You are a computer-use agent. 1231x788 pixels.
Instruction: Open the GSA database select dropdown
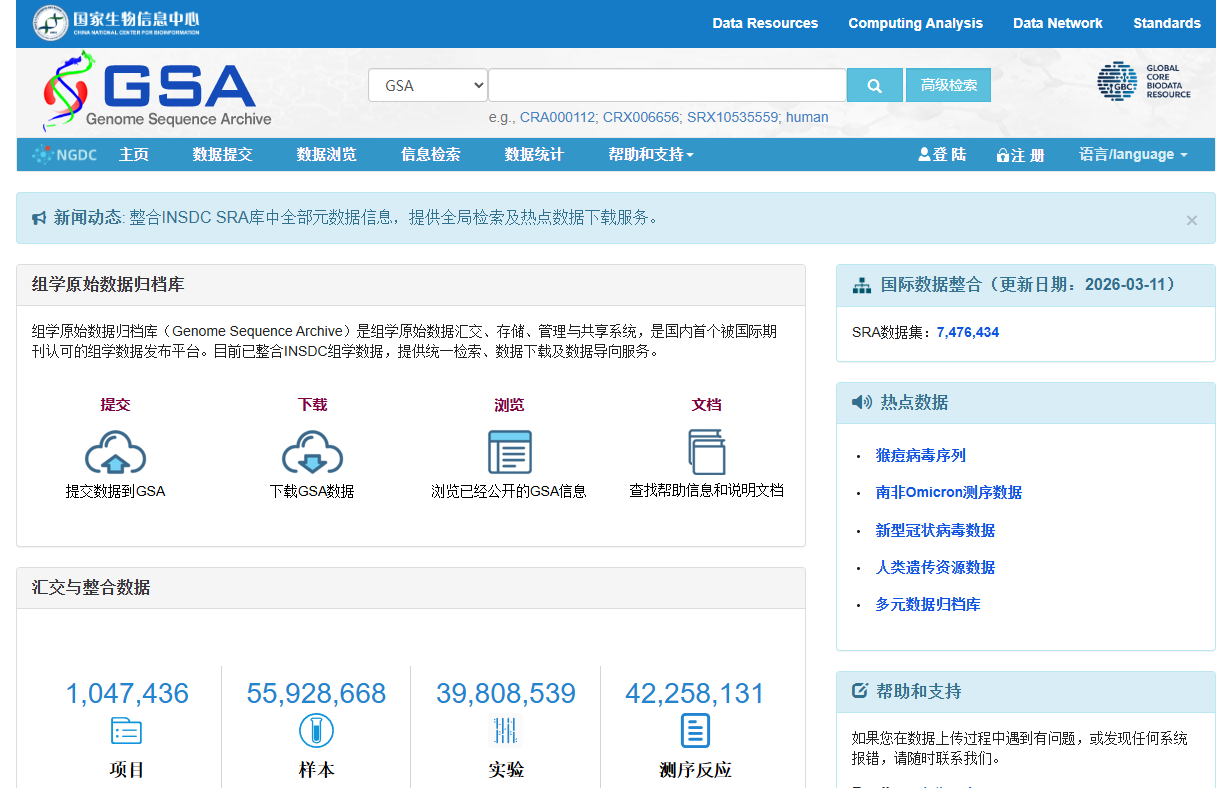click(428, 85)
